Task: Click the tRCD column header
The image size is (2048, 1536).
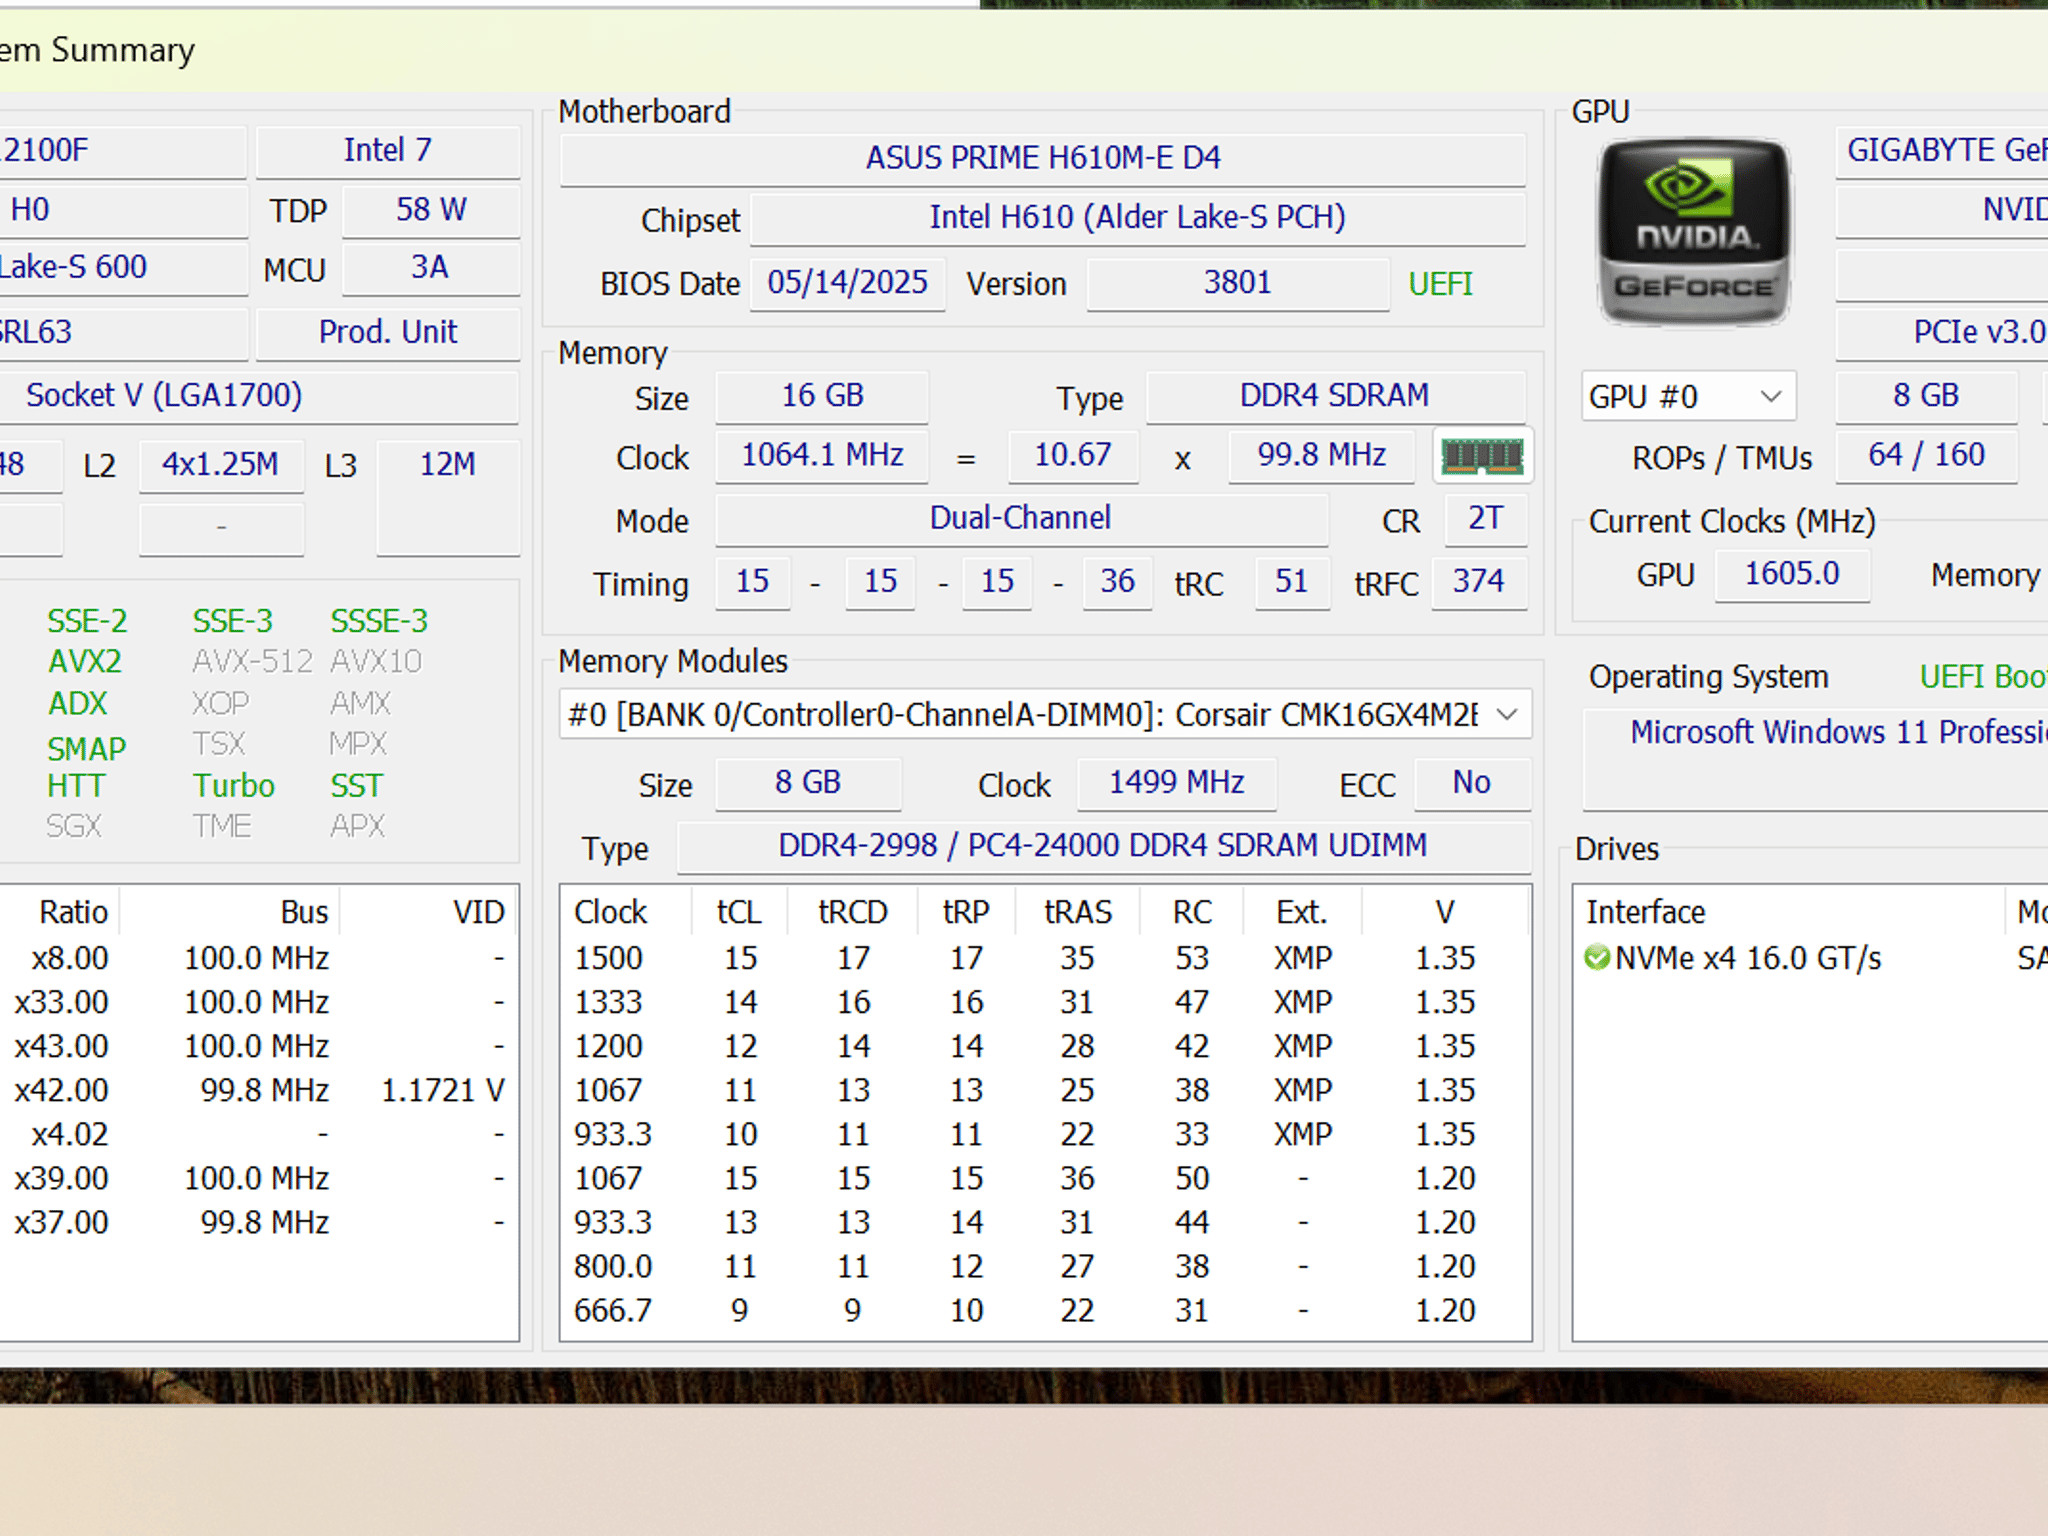Action: [853, 912]
